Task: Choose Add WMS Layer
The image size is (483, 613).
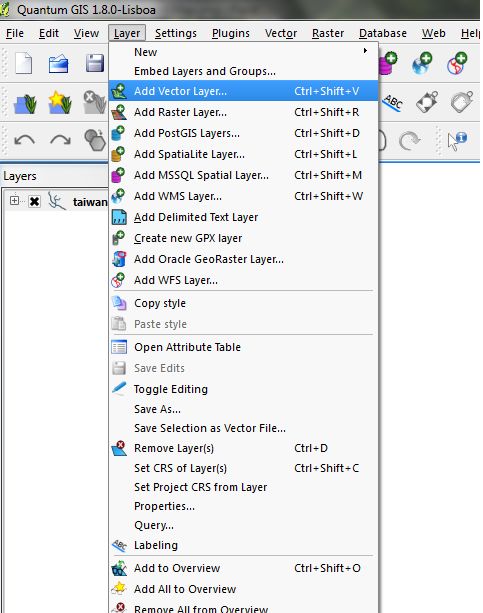Action: [243, 196]
